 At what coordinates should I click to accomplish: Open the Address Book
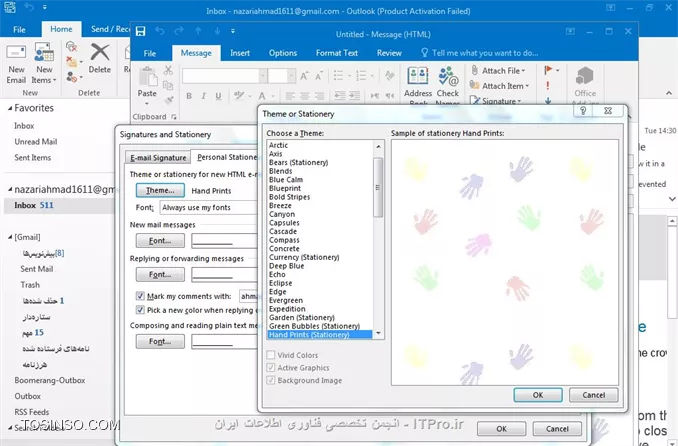click(x=418, y=86)
